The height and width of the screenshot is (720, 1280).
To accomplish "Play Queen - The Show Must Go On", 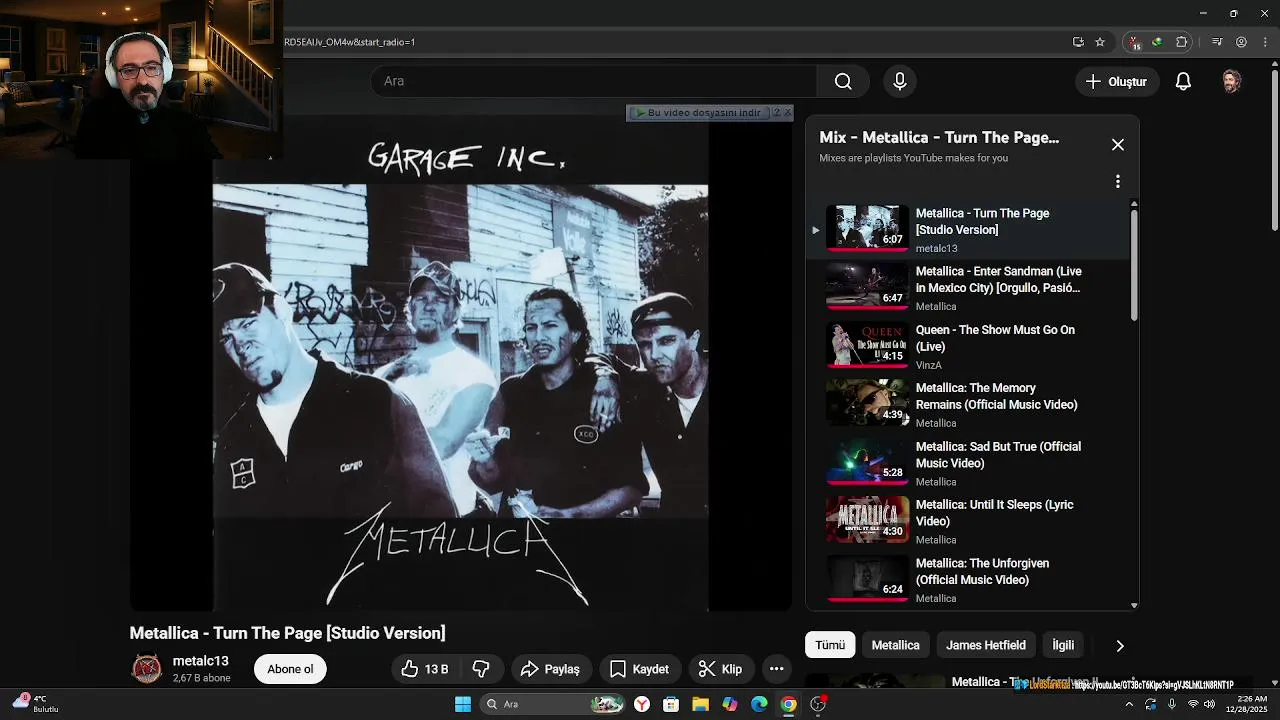I will [x=968, y=346].
